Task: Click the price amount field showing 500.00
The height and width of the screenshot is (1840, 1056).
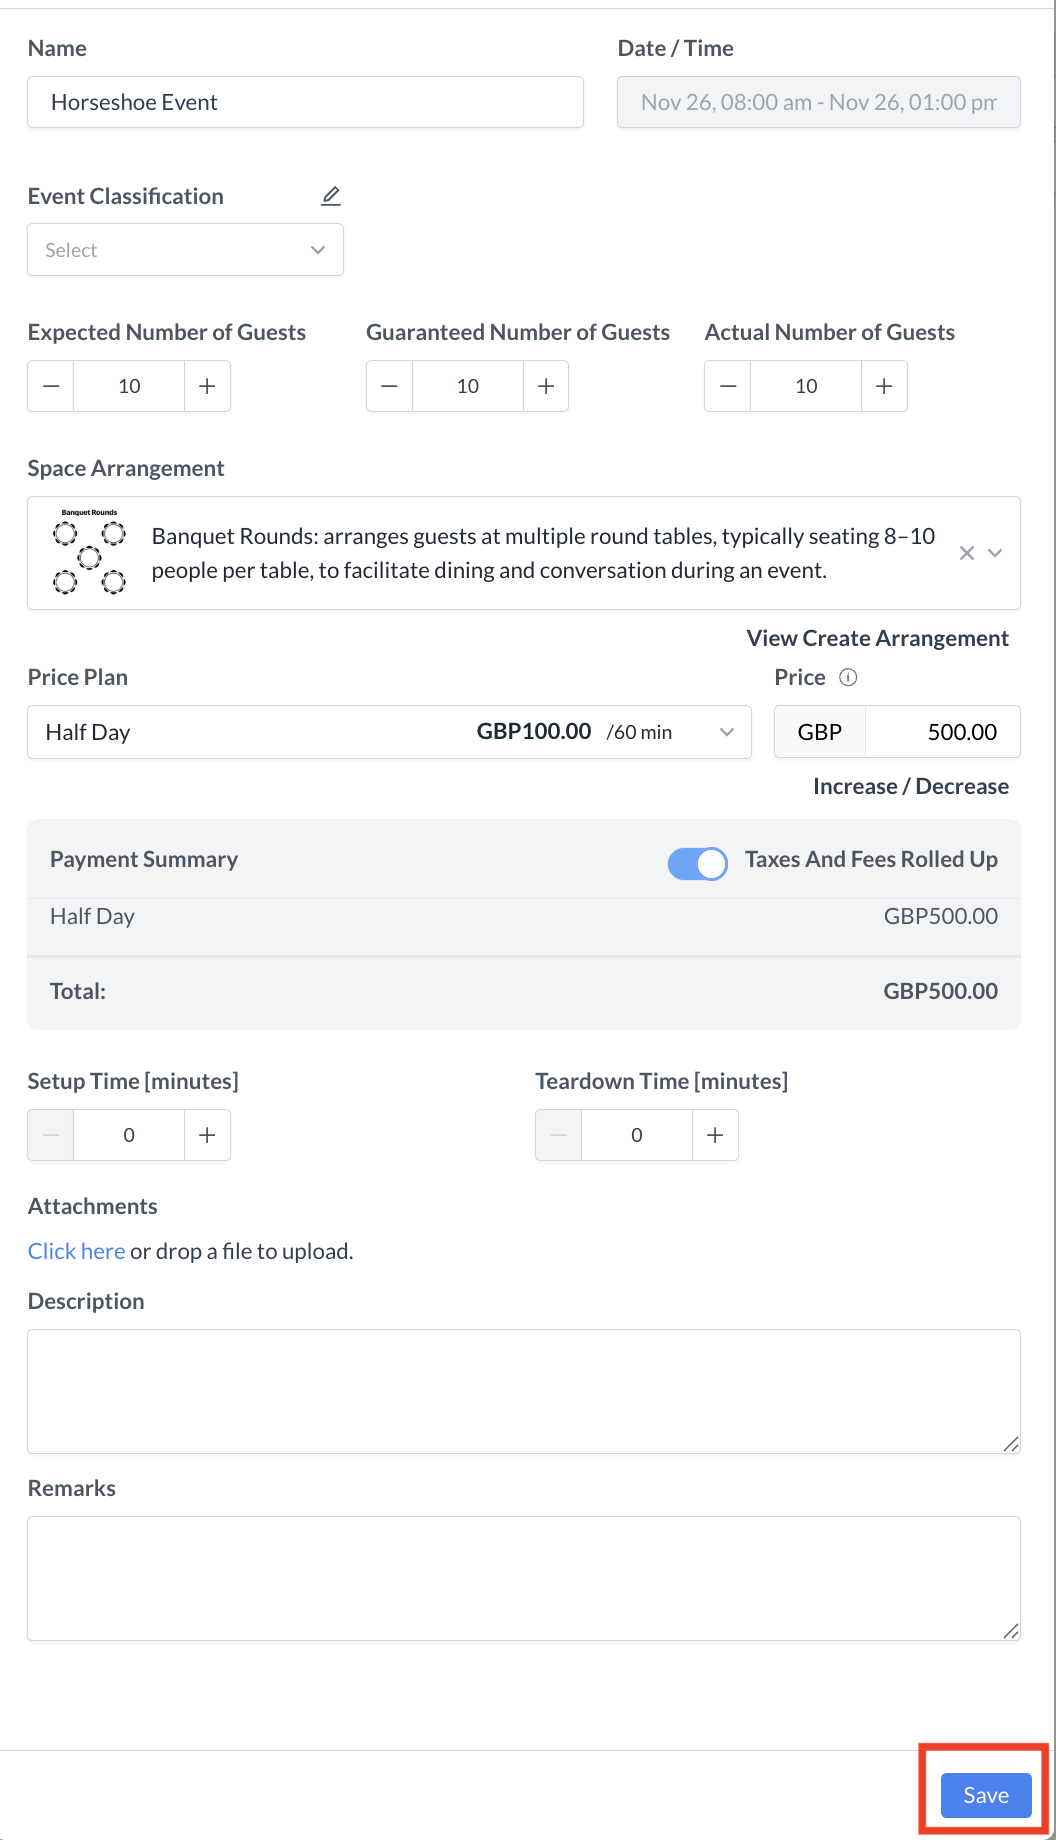Action: [x=942, y=732]
